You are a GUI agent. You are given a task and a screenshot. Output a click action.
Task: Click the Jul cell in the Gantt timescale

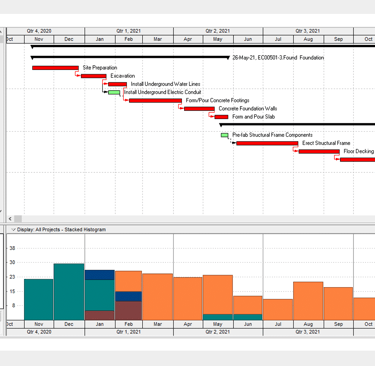(x=278, y=39)
